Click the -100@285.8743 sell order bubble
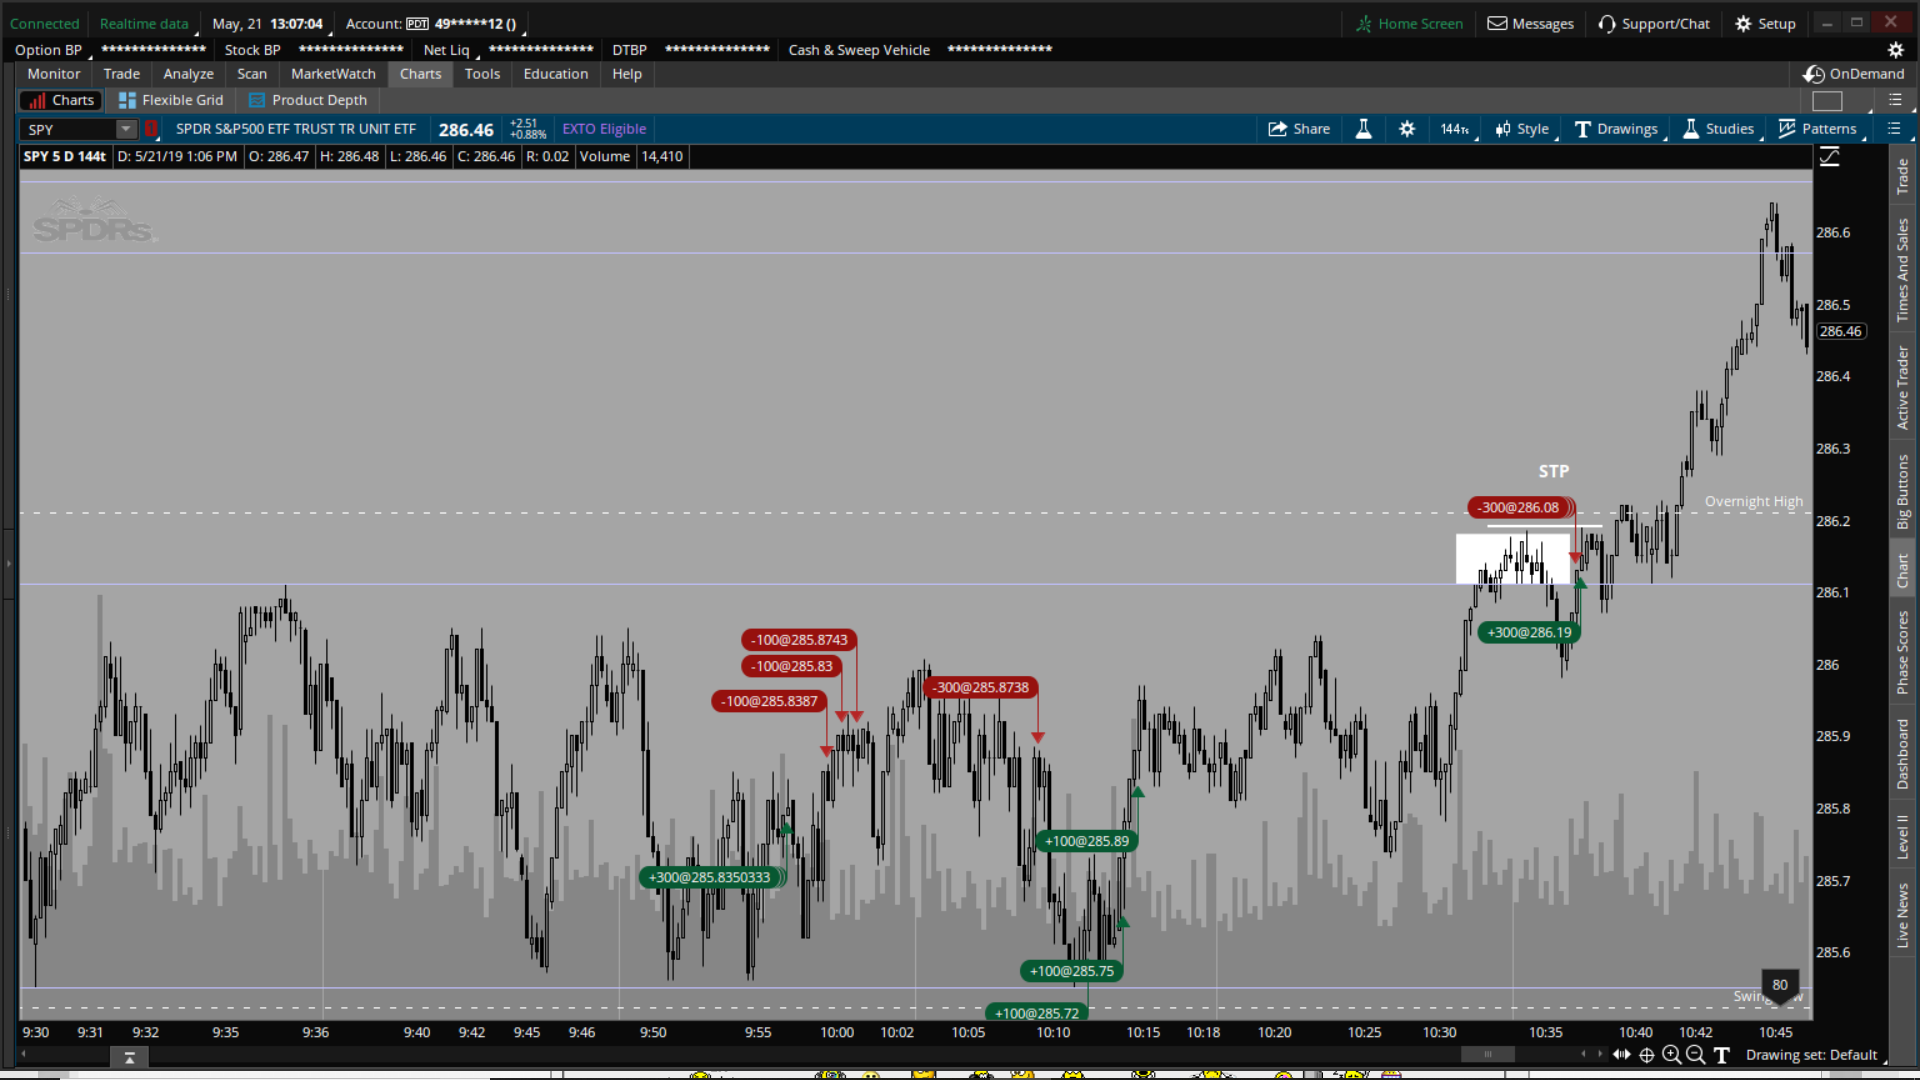Image resolution: width=1920 pixels, height=1080 pixels. (799, 640)
